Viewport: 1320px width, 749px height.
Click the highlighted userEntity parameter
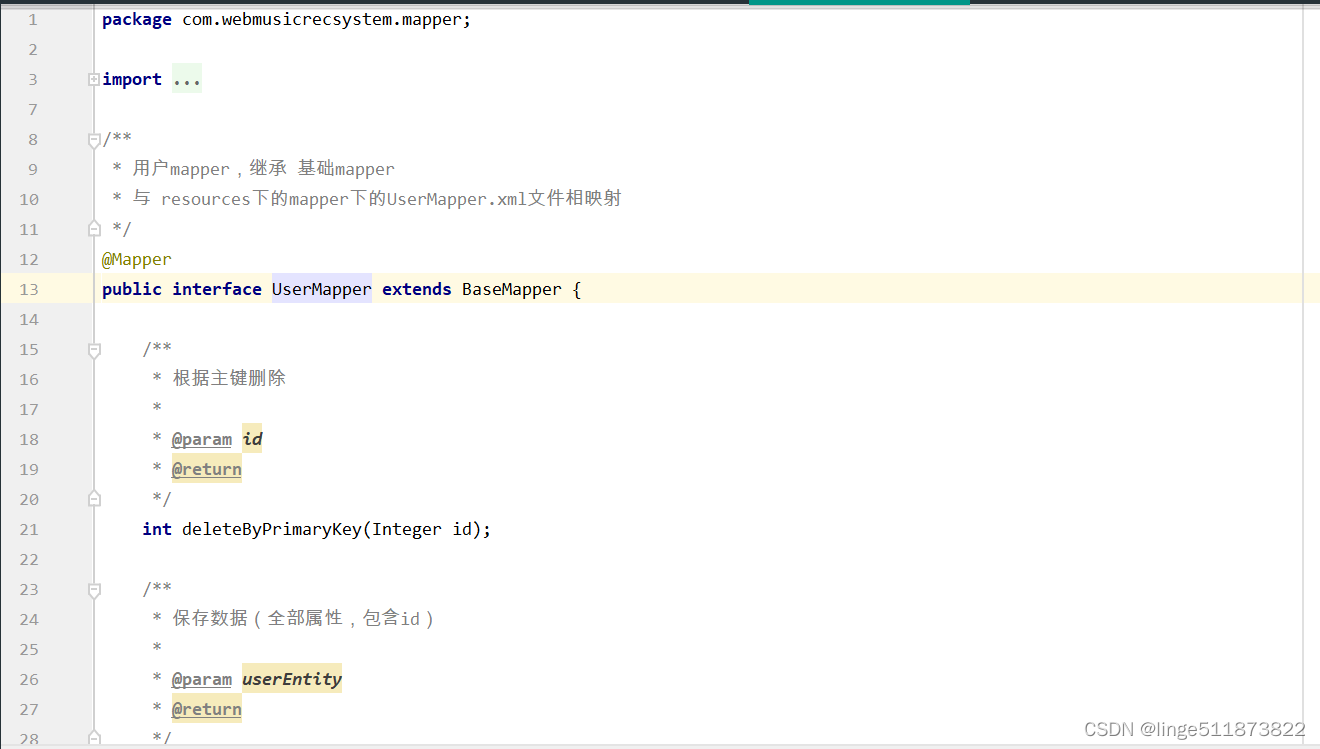(292, 679)
